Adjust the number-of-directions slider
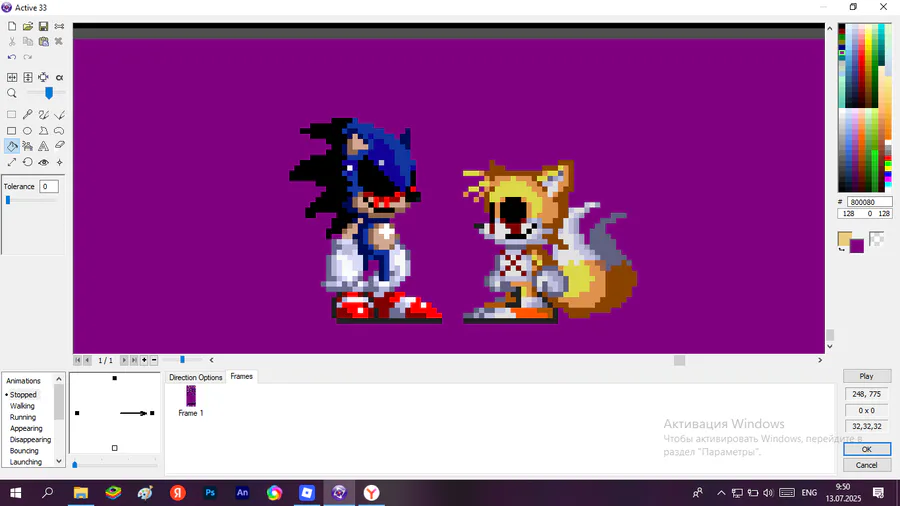 (x=75, y=464)
